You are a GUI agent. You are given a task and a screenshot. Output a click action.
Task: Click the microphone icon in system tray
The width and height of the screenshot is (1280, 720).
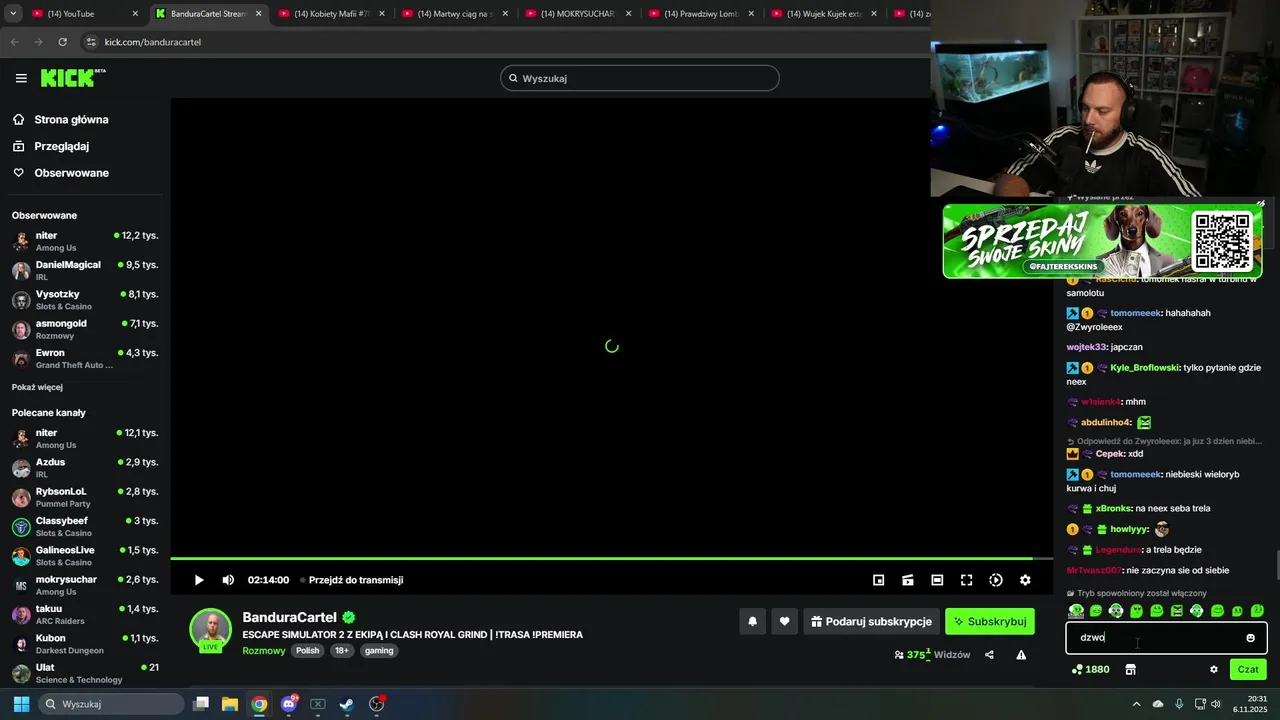click(x=1179, y=704)
